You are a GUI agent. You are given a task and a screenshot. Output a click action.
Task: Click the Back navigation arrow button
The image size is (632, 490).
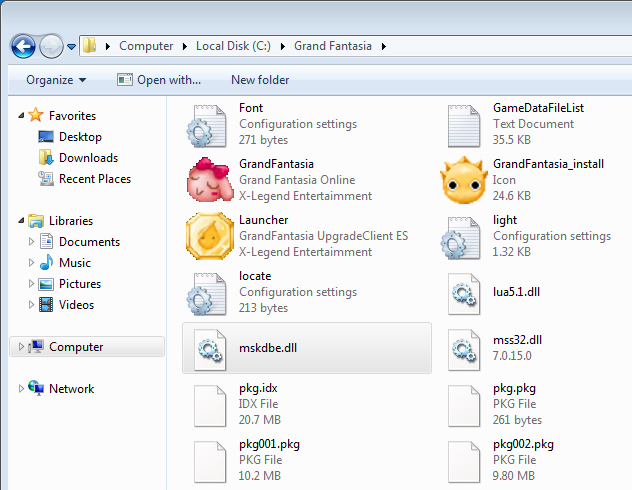[23, 46]
